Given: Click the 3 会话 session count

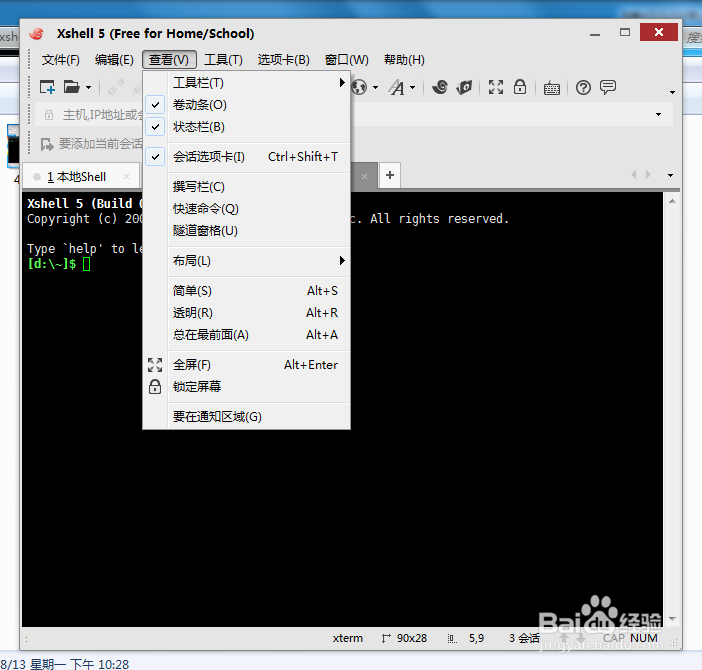Looking at the screenshot, I should [524, 638].
